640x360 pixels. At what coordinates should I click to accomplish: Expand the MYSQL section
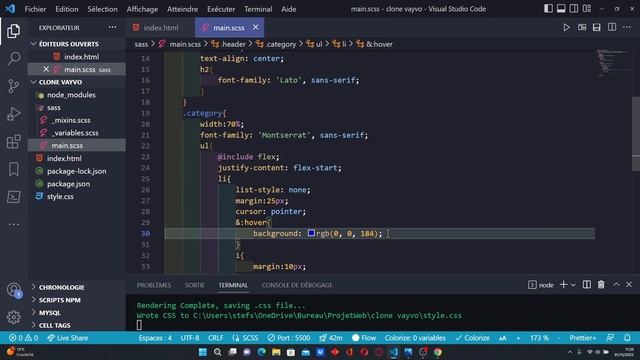pos(50,313)
